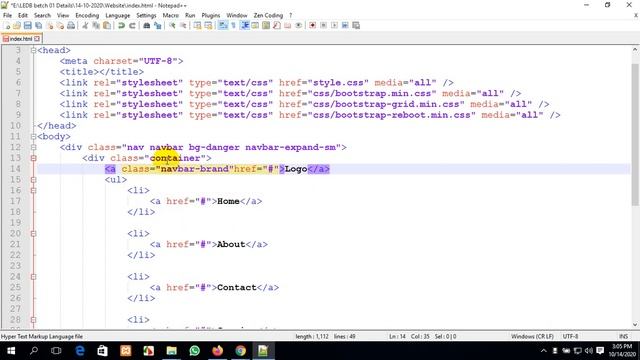Open Google Chrome from the taskbar
This screenshot has width=640, height=360.
coord(240,351)
